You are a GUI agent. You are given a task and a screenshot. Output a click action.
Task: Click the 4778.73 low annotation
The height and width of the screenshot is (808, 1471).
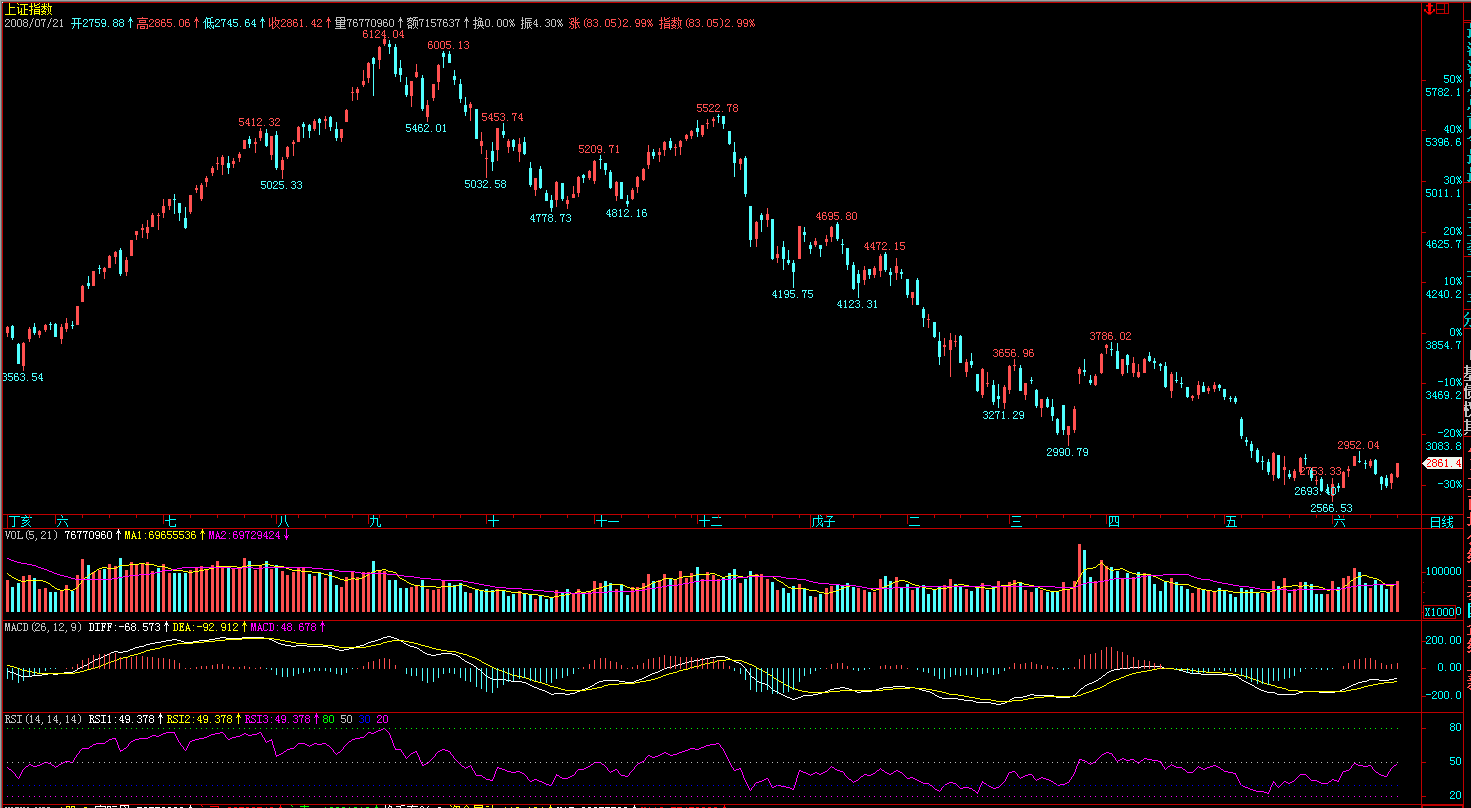[x=550, y=218]
